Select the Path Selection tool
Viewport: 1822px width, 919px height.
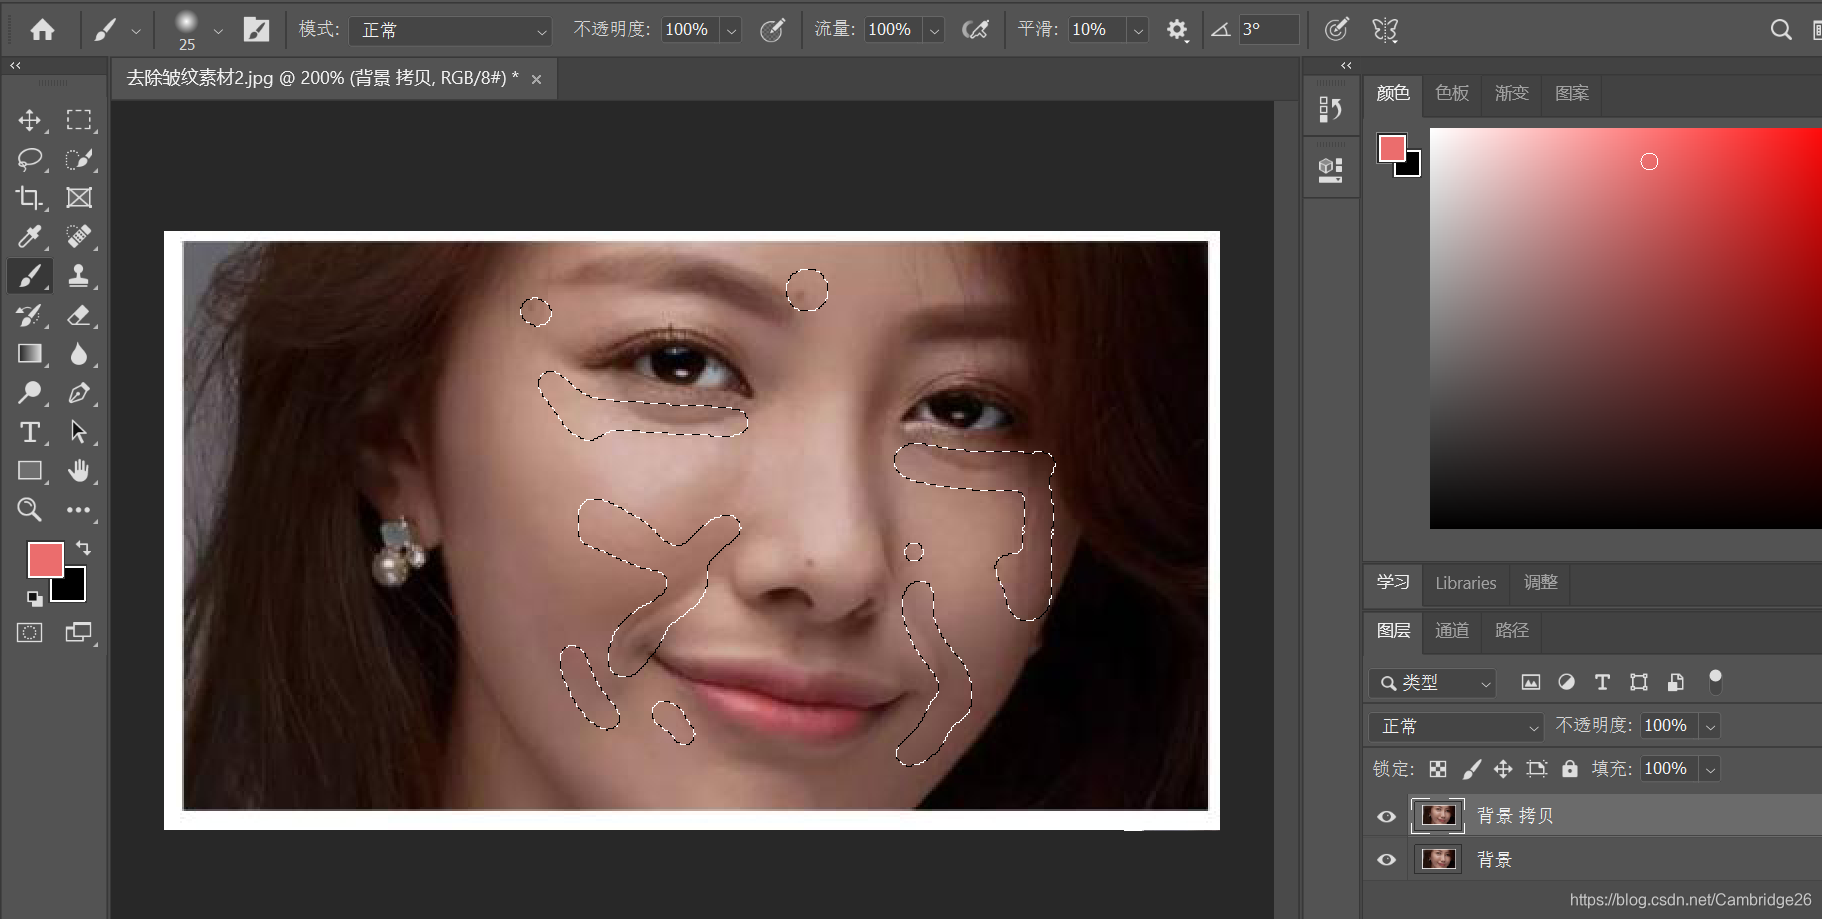[79, 432]
